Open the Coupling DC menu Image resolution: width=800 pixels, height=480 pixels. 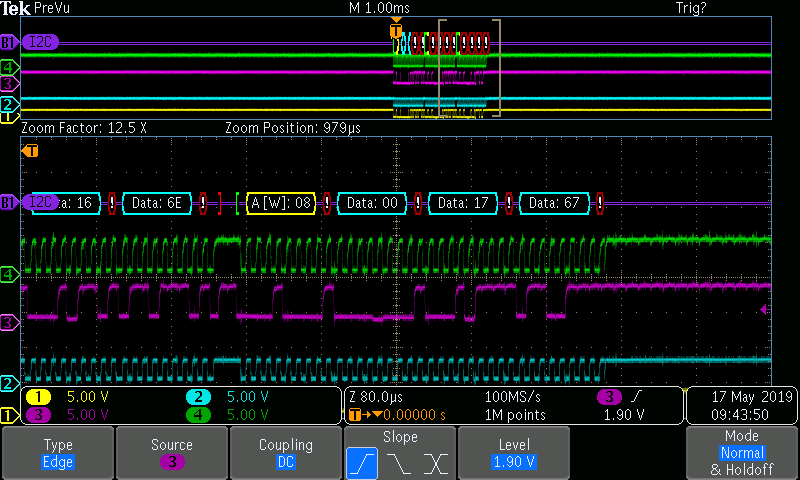(x=285, y=453)
